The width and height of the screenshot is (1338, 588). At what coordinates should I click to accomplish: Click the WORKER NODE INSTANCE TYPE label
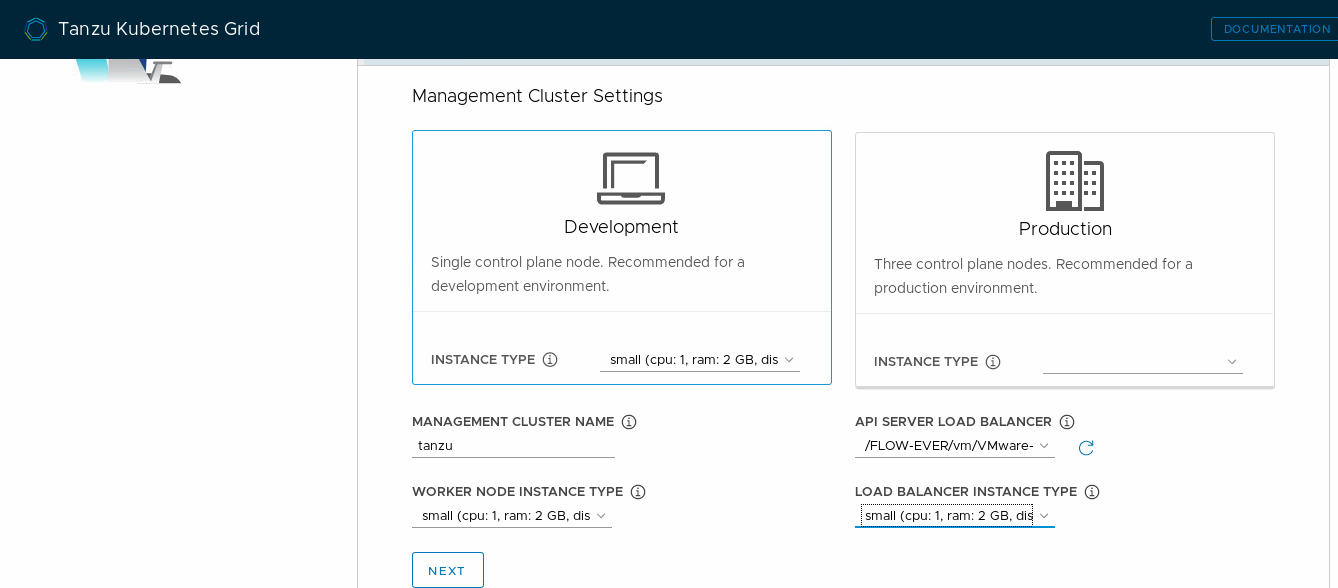(517, 492)
